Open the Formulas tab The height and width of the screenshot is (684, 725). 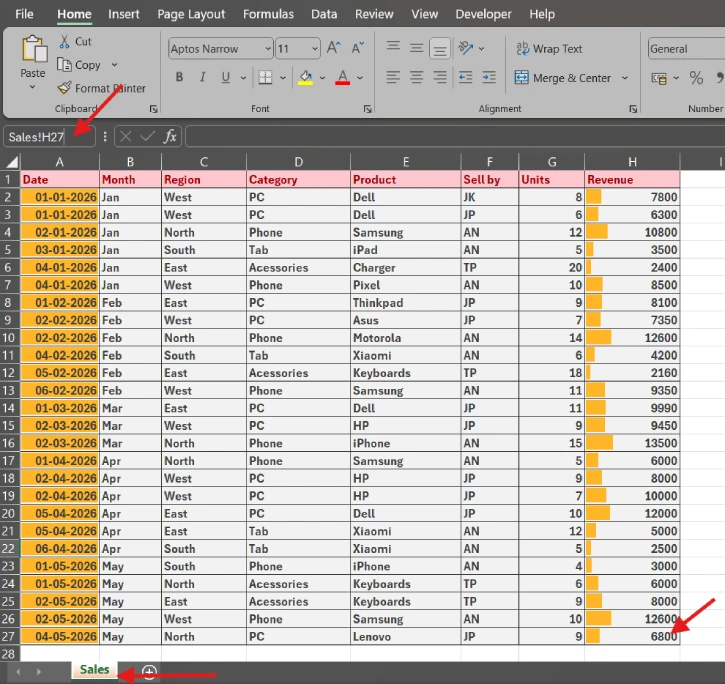click(x=268, y=14)
